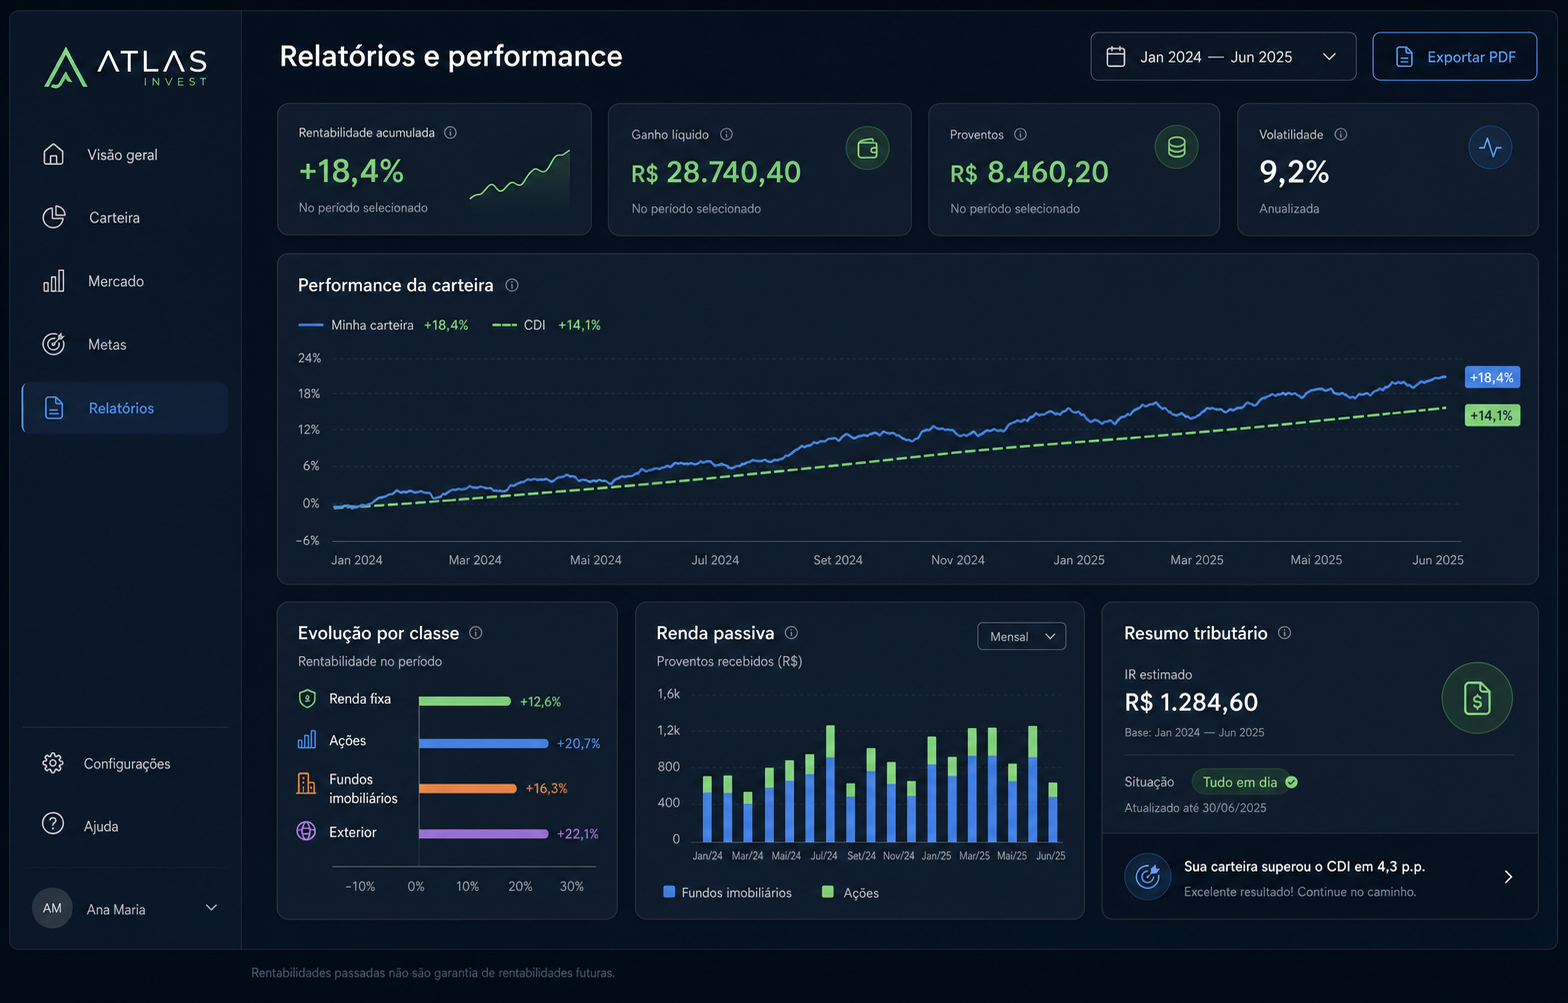Open Carteira from the sidebar

pos(125,217)
